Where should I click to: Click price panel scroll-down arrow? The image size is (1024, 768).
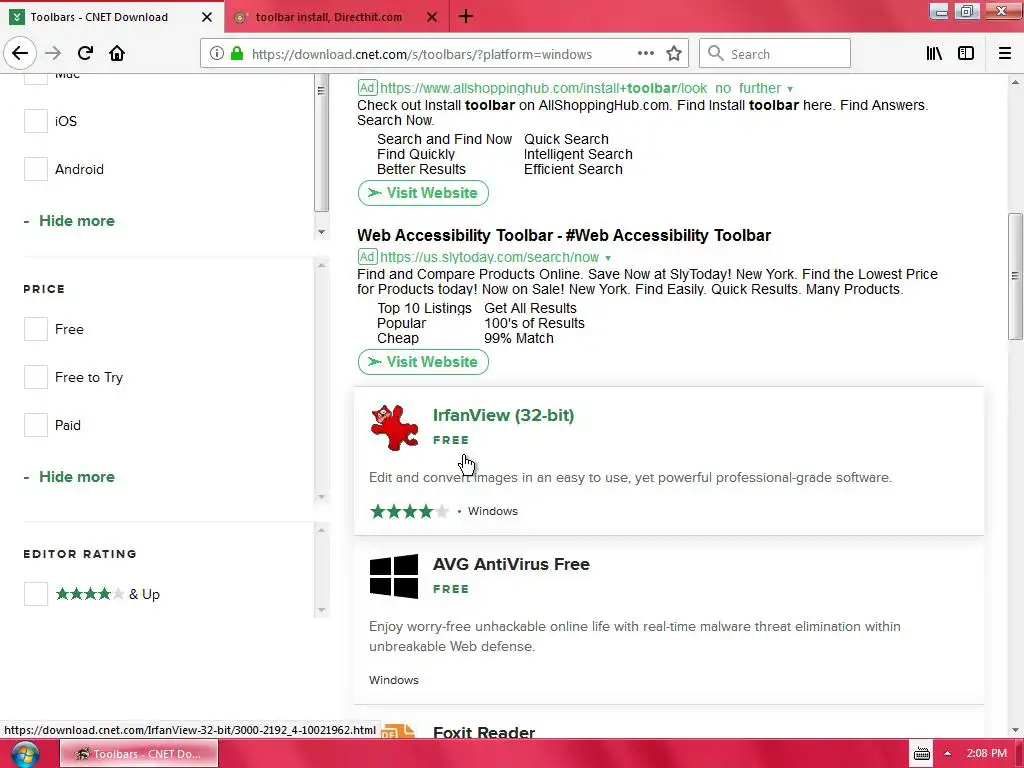(x=321, y=497)
